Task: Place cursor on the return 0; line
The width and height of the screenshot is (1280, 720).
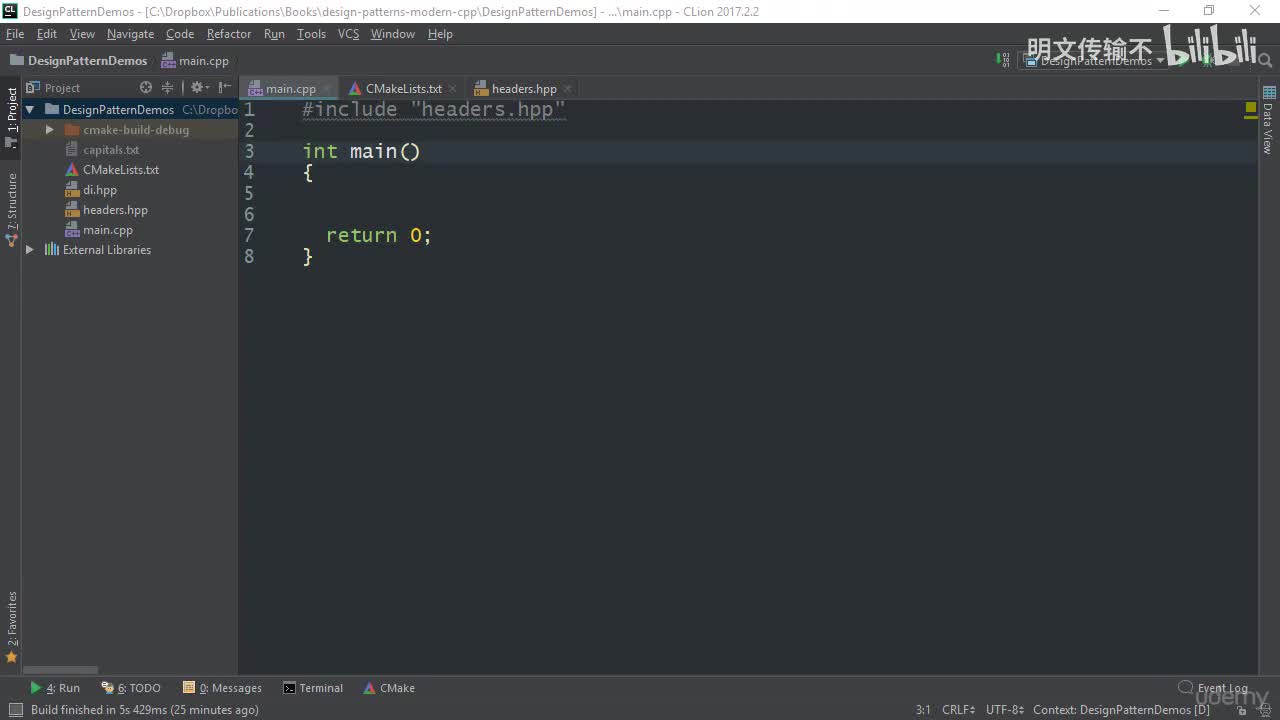Action: point(378,236)
